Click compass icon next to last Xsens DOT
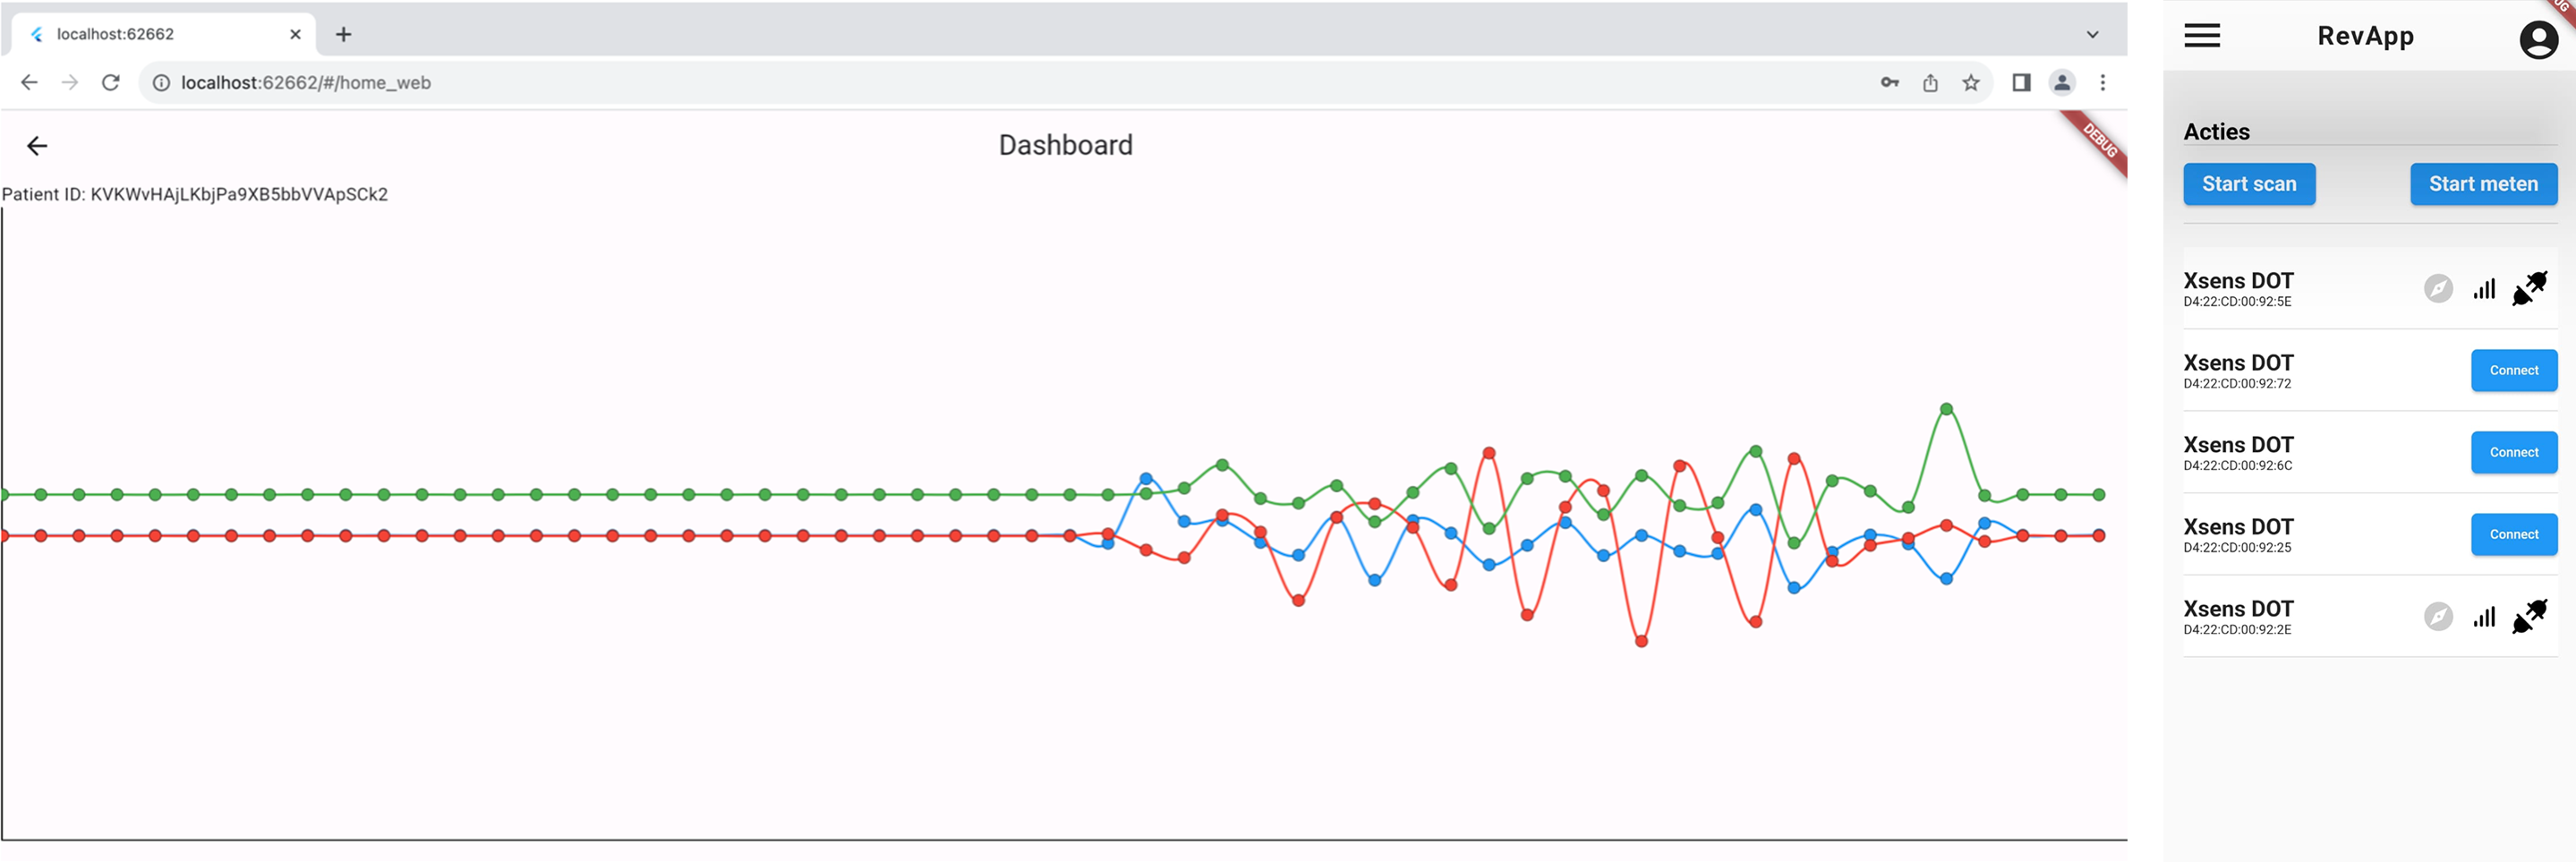Viewport: 2576px width, 862px height. click(x=2437, y=616)
